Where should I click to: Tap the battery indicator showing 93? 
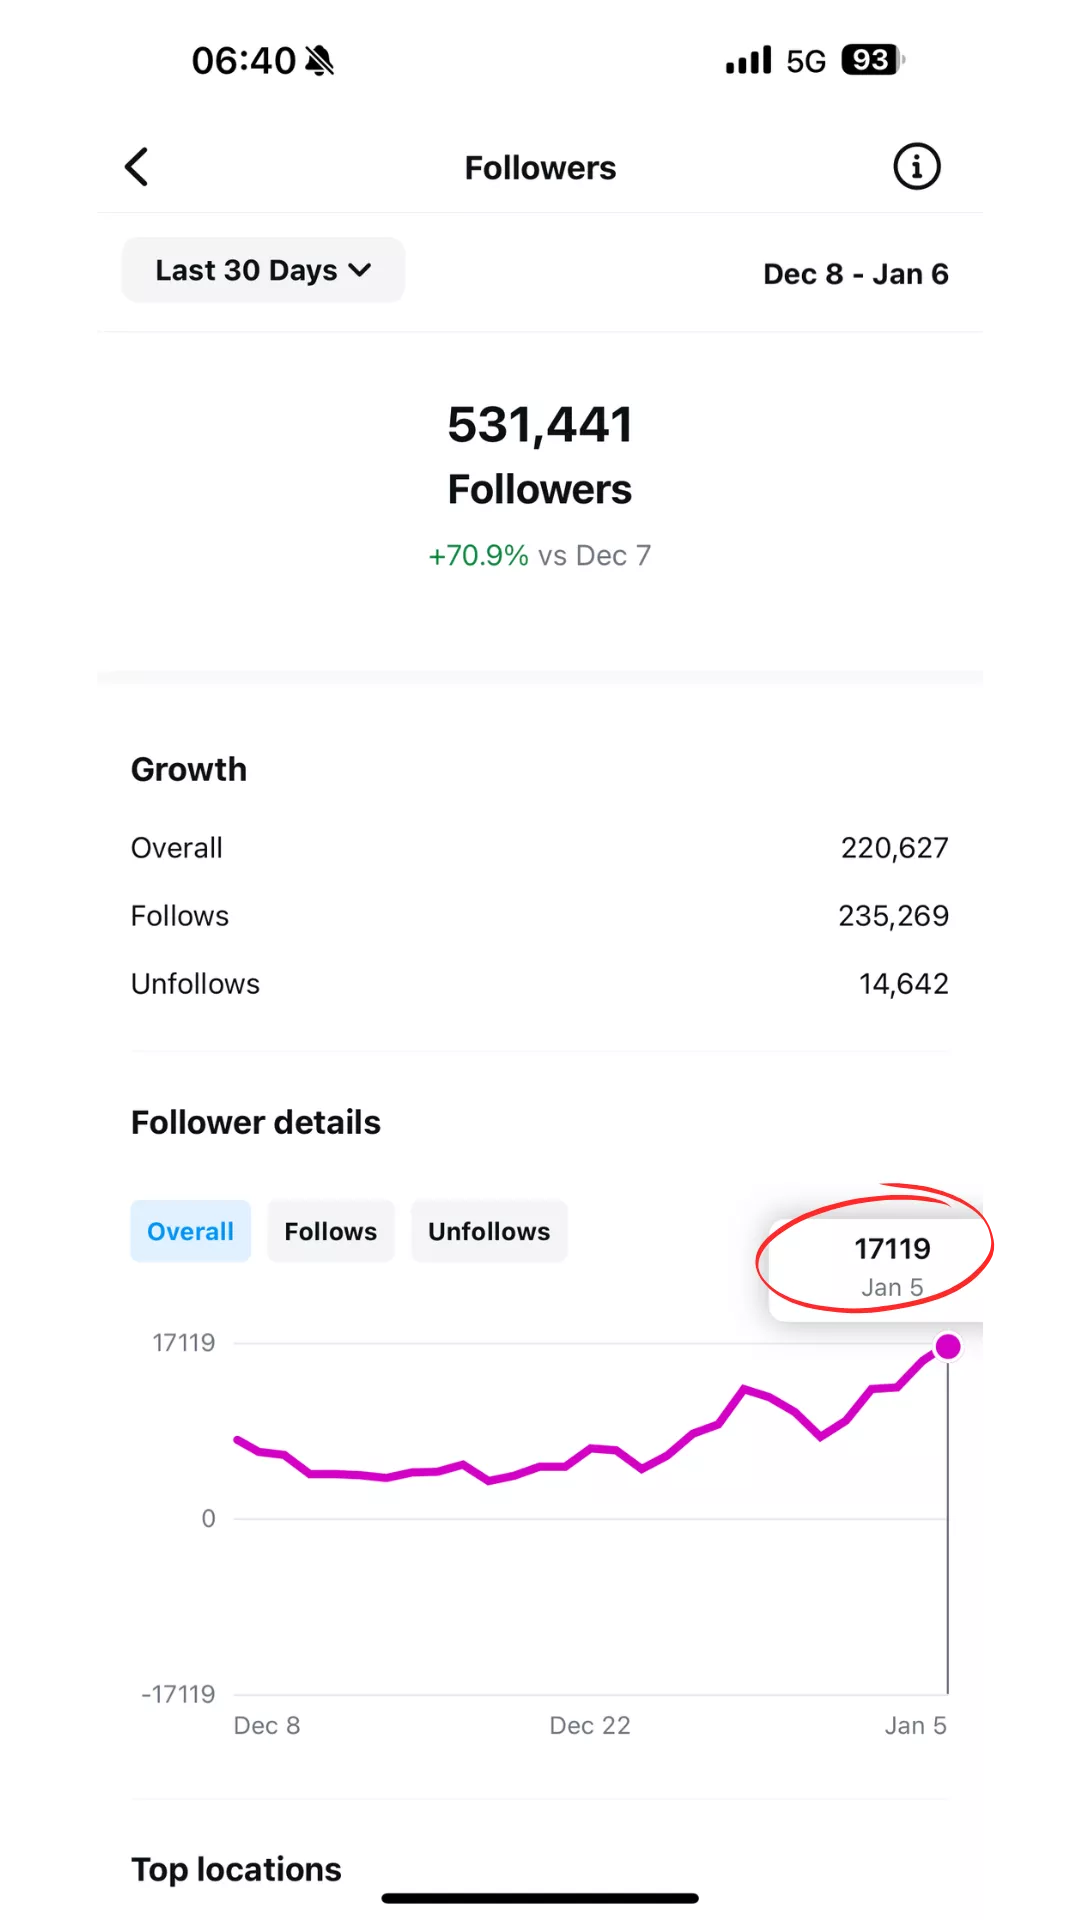tap(872, 60)
